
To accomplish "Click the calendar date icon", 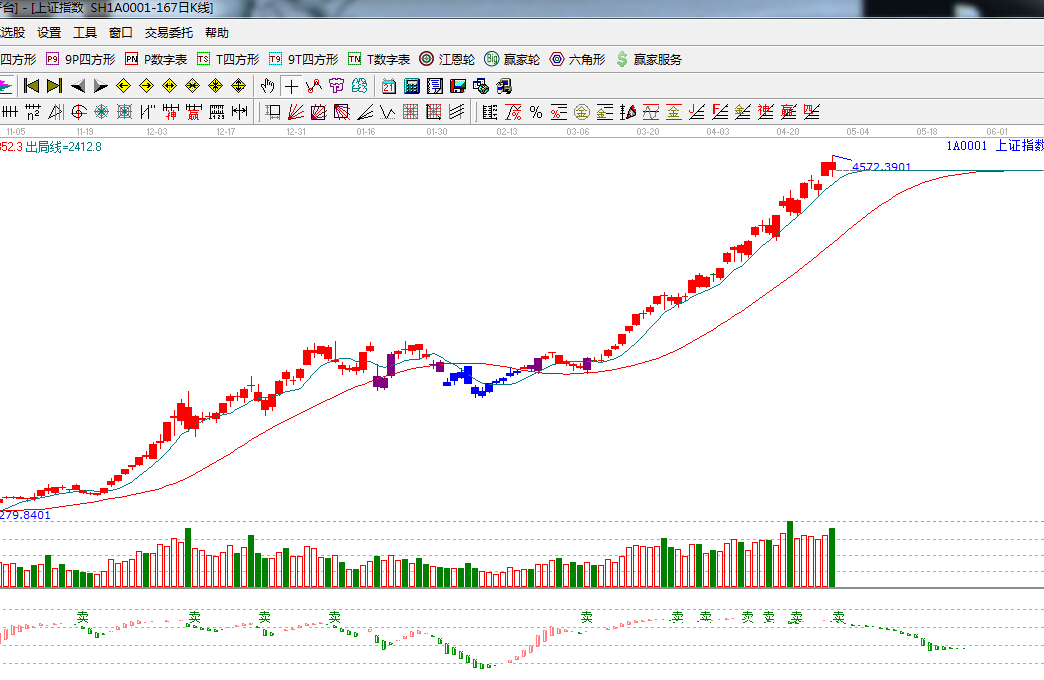I will click(x=388, y=85).
